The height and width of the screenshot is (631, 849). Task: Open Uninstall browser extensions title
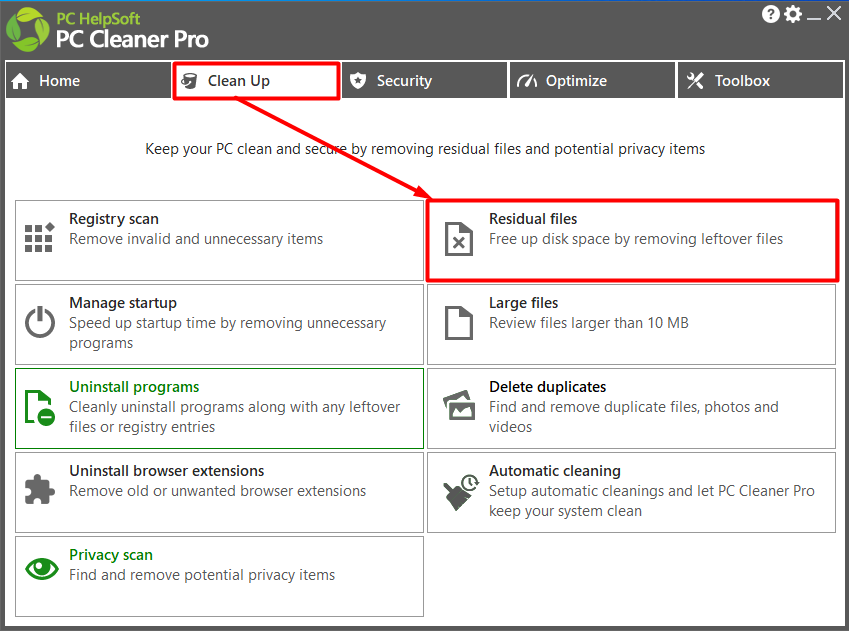point(167,471)
